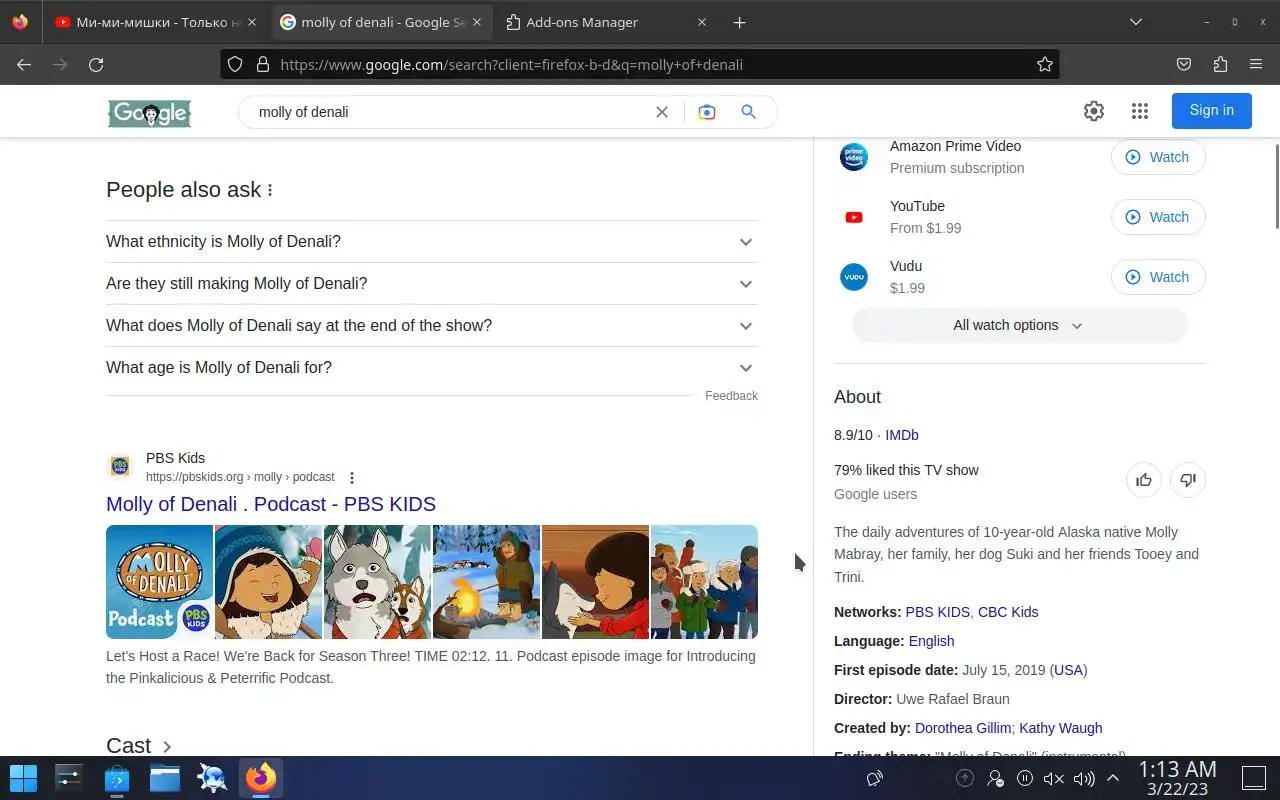Expand 'What age is Molly of Denali for?'
The image size is (1280, 800).
tap(432, 368)
